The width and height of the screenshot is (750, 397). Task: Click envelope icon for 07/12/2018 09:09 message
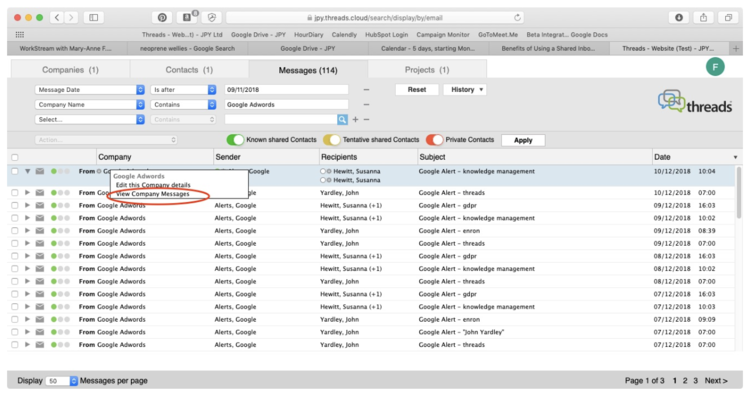tap(40, 319)
